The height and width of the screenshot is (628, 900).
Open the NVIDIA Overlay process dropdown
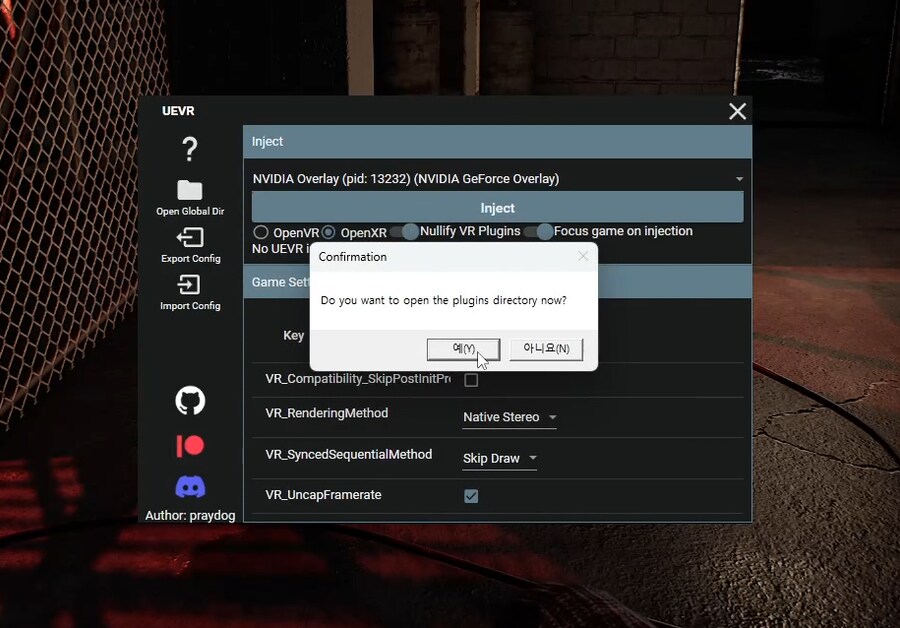coord(739,177)
